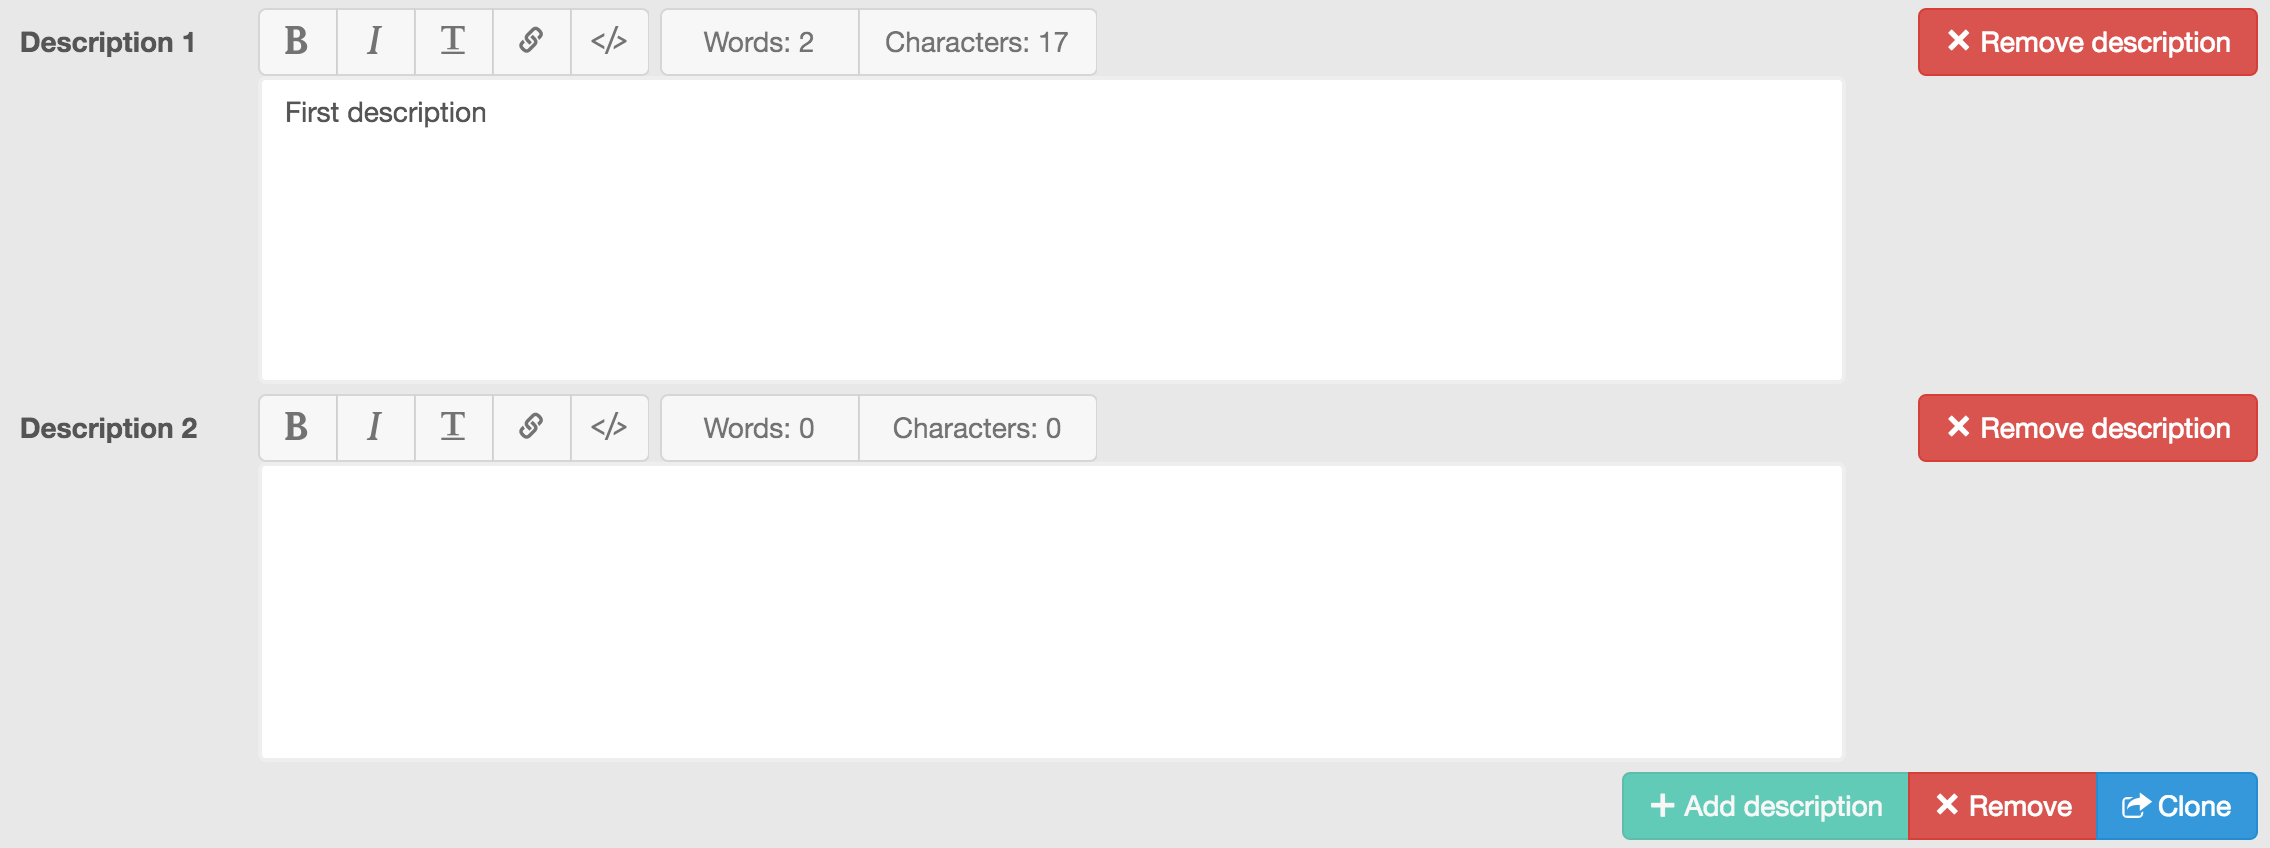
Task: Apply italic in Description 1 toolbar
Action: point(375,42)
